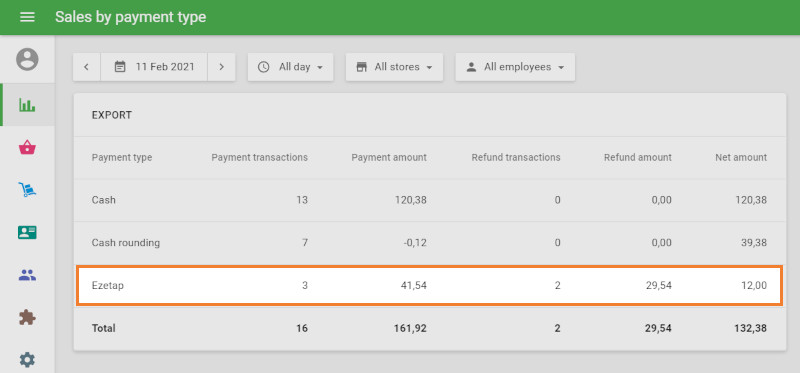Select the Ezetap row label
Screen dimensions: 800x373
click(108, 286)
